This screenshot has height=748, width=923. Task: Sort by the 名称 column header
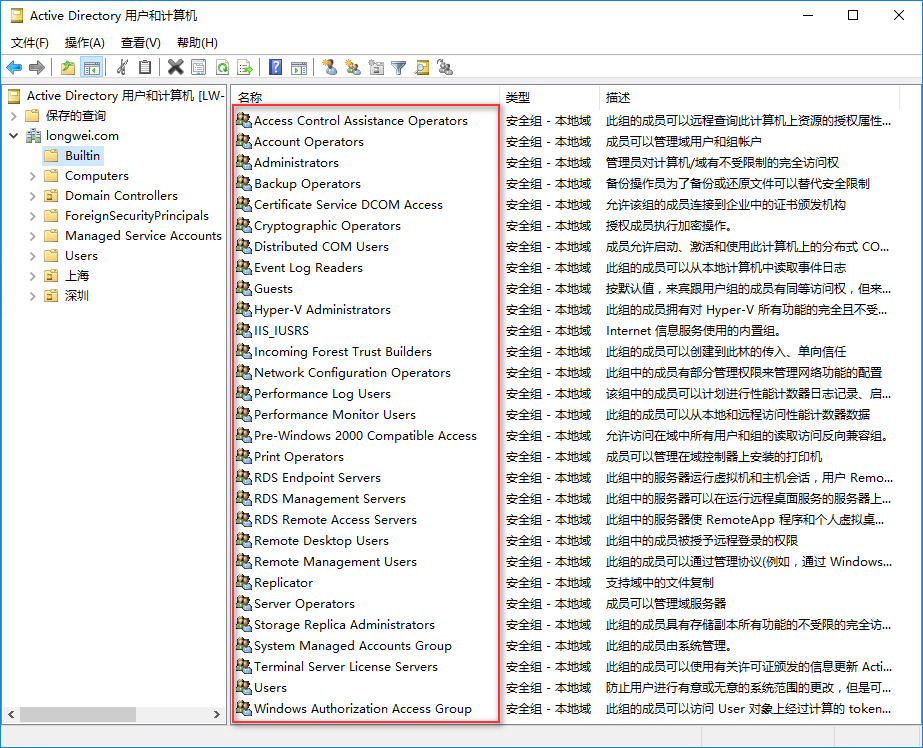[365, 97]
